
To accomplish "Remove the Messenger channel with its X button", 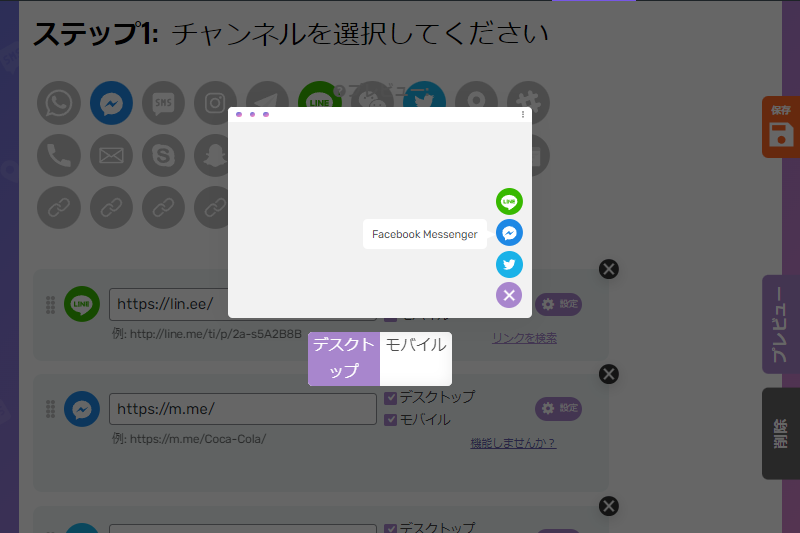I will (609, 374).
